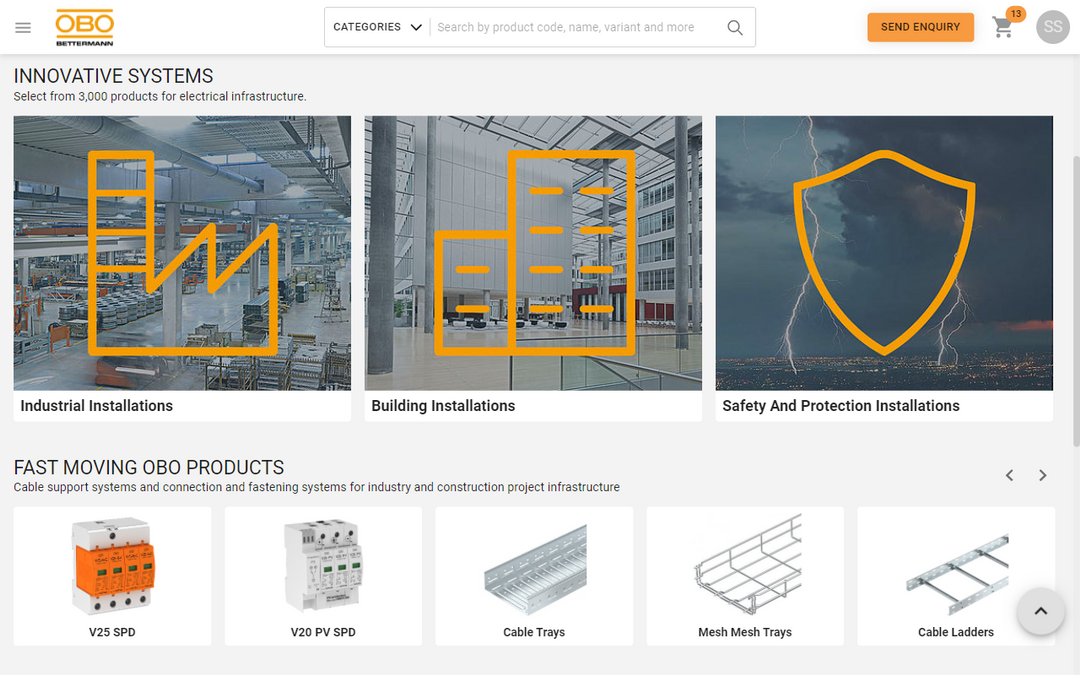Click the right carousel arrow for products

tap(1042, 475)
